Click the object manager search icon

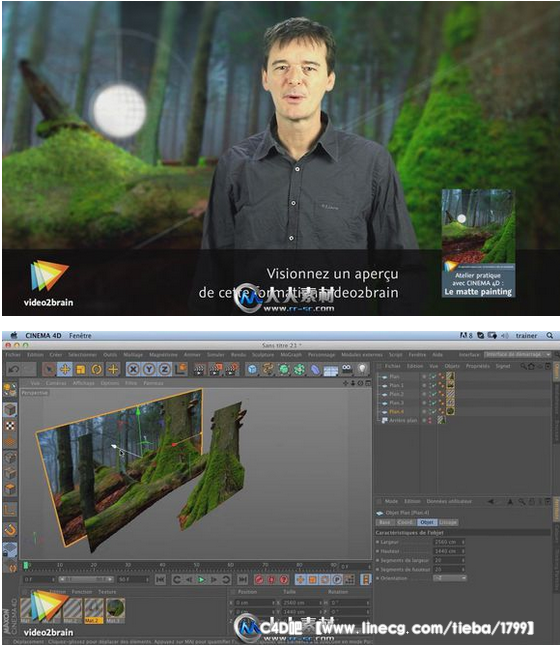(x=523, y=366)
